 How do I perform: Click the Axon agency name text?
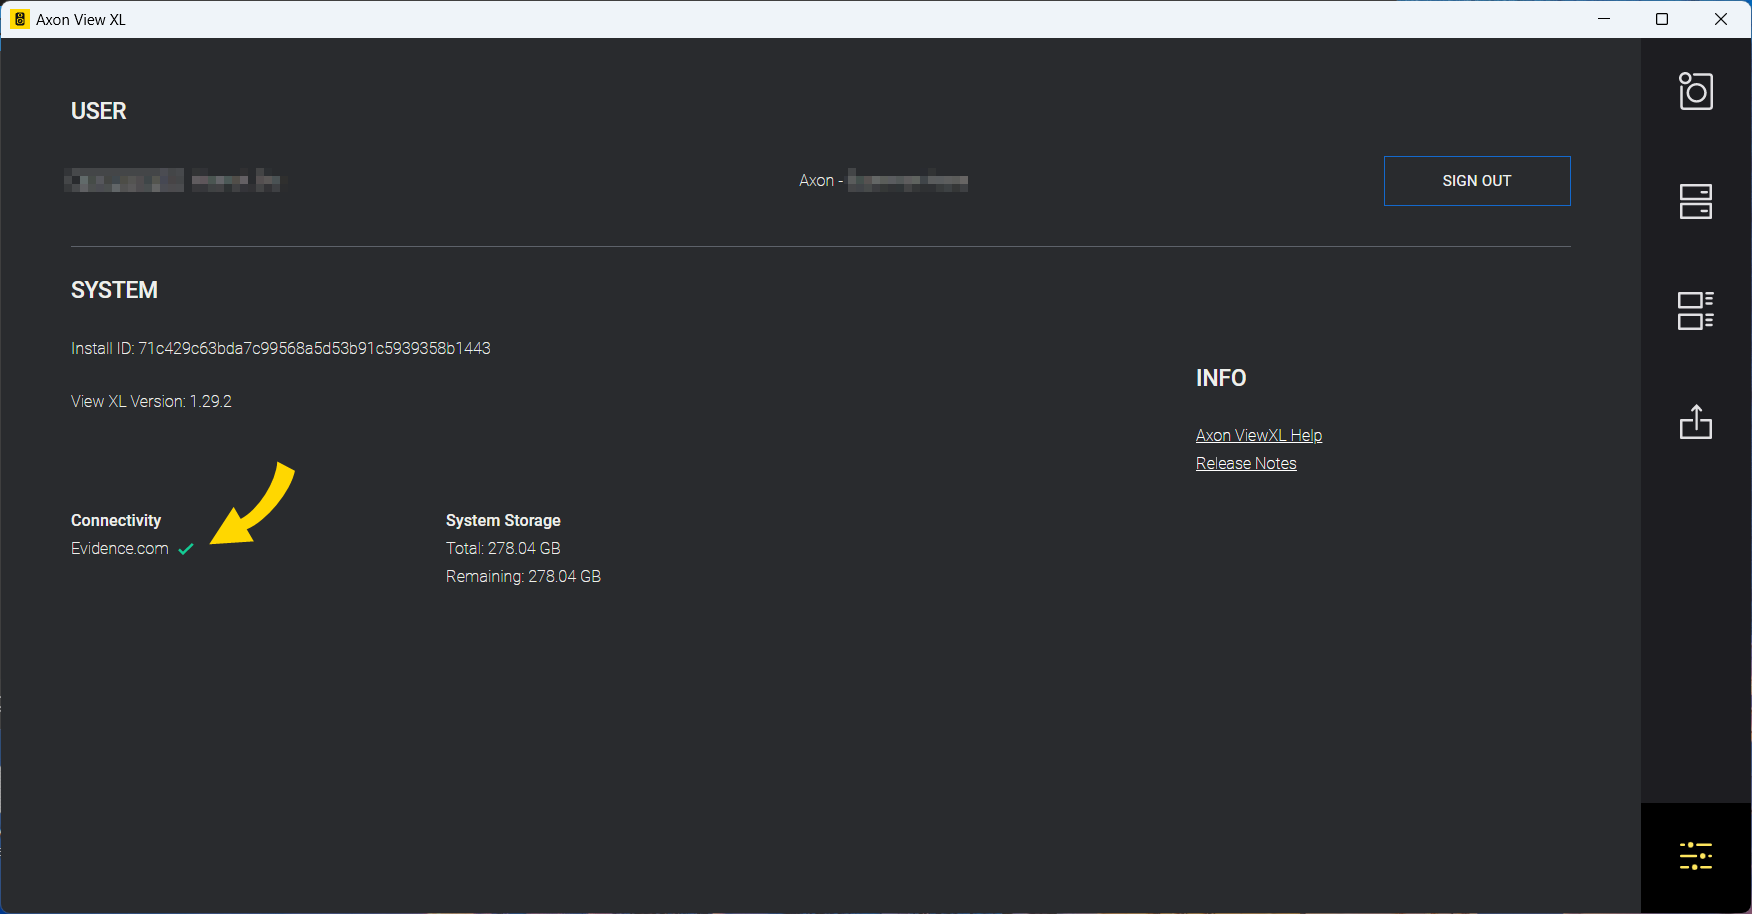click(882, 181)
